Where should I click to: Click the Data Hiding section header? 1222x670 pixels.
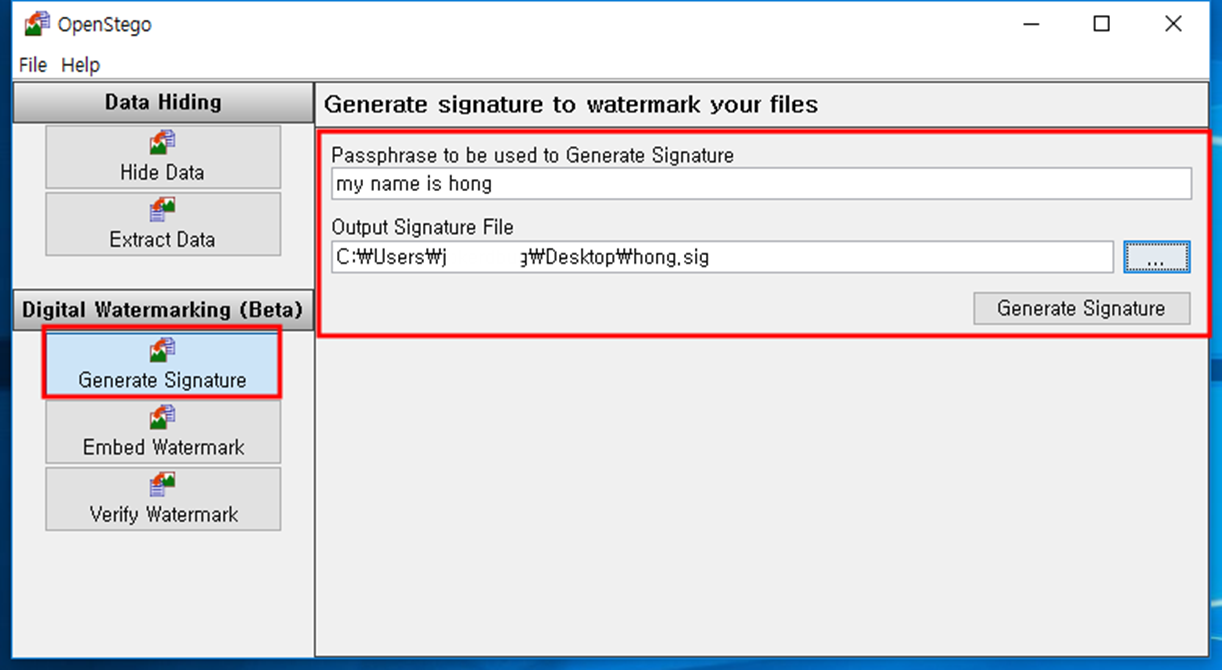(x=163, y=102)
